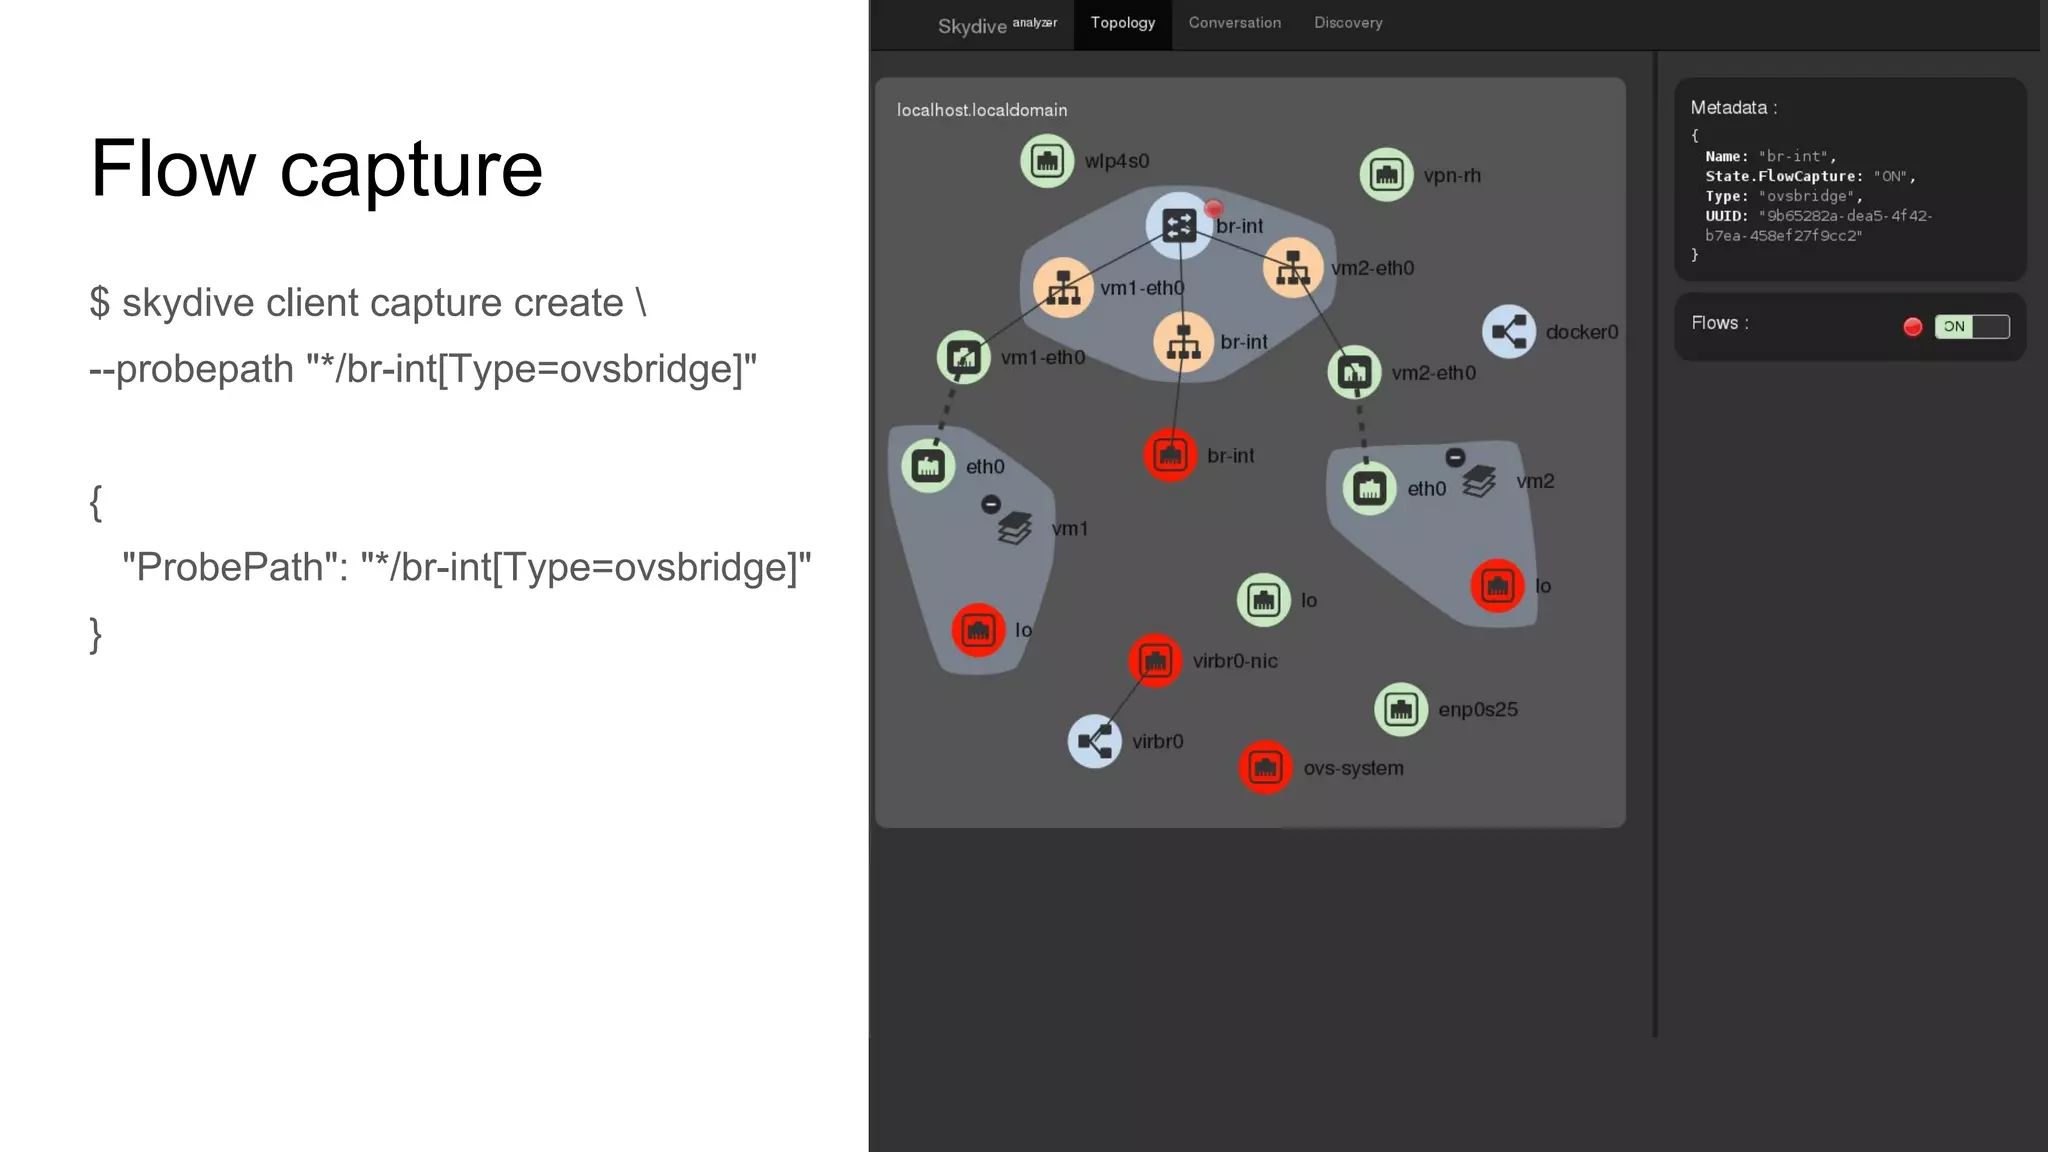Click the eth0 node inside vm1 namespace

(x=928, y=466)
